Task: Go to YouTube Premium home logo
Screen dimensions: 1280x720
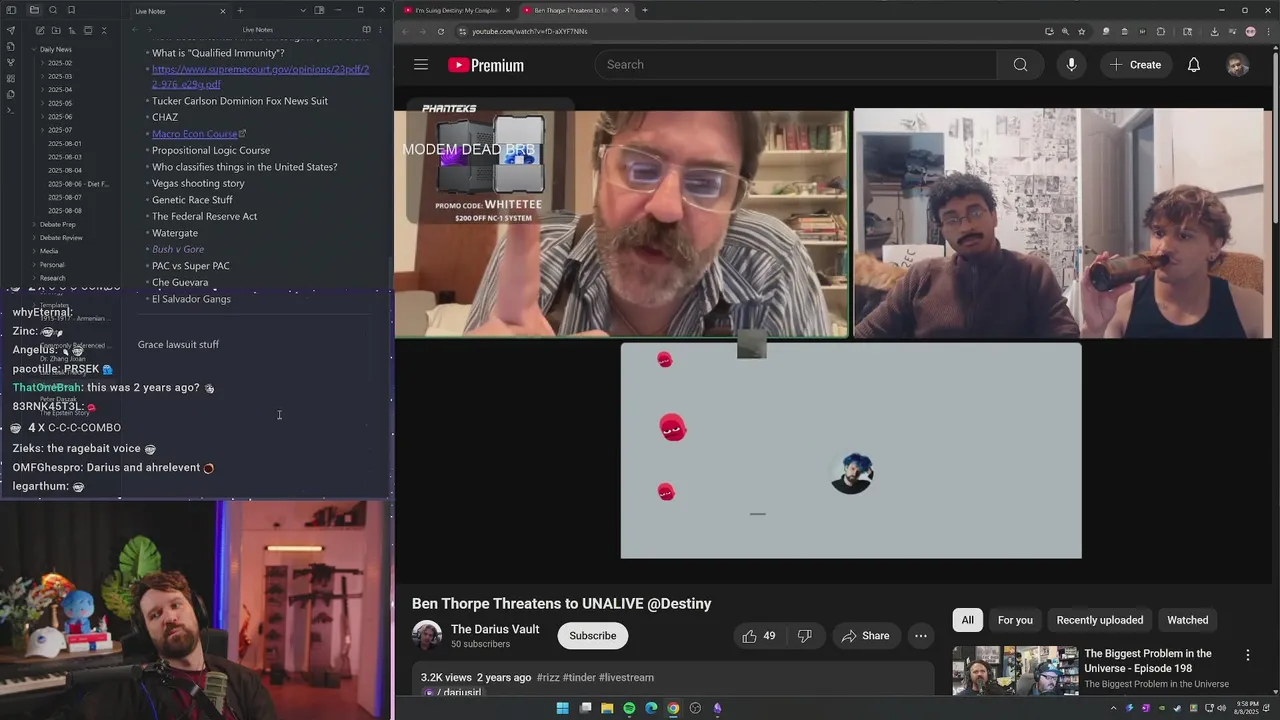Action: [x=486, y=65]
